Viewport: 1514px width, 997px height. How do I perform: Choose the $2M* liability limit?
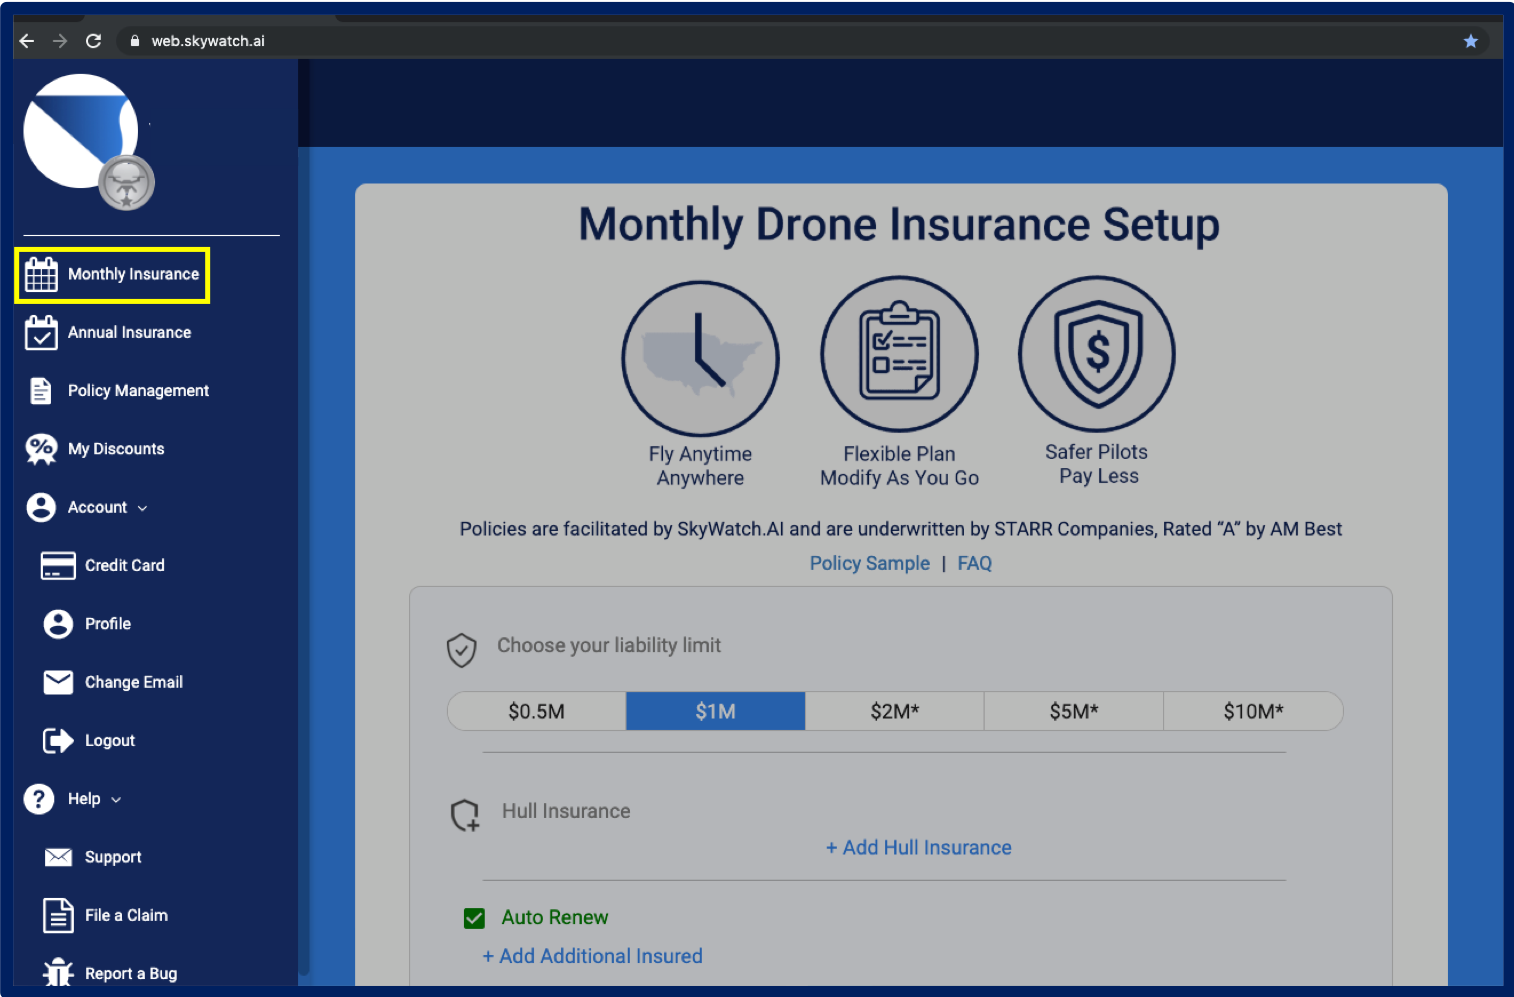895,711
